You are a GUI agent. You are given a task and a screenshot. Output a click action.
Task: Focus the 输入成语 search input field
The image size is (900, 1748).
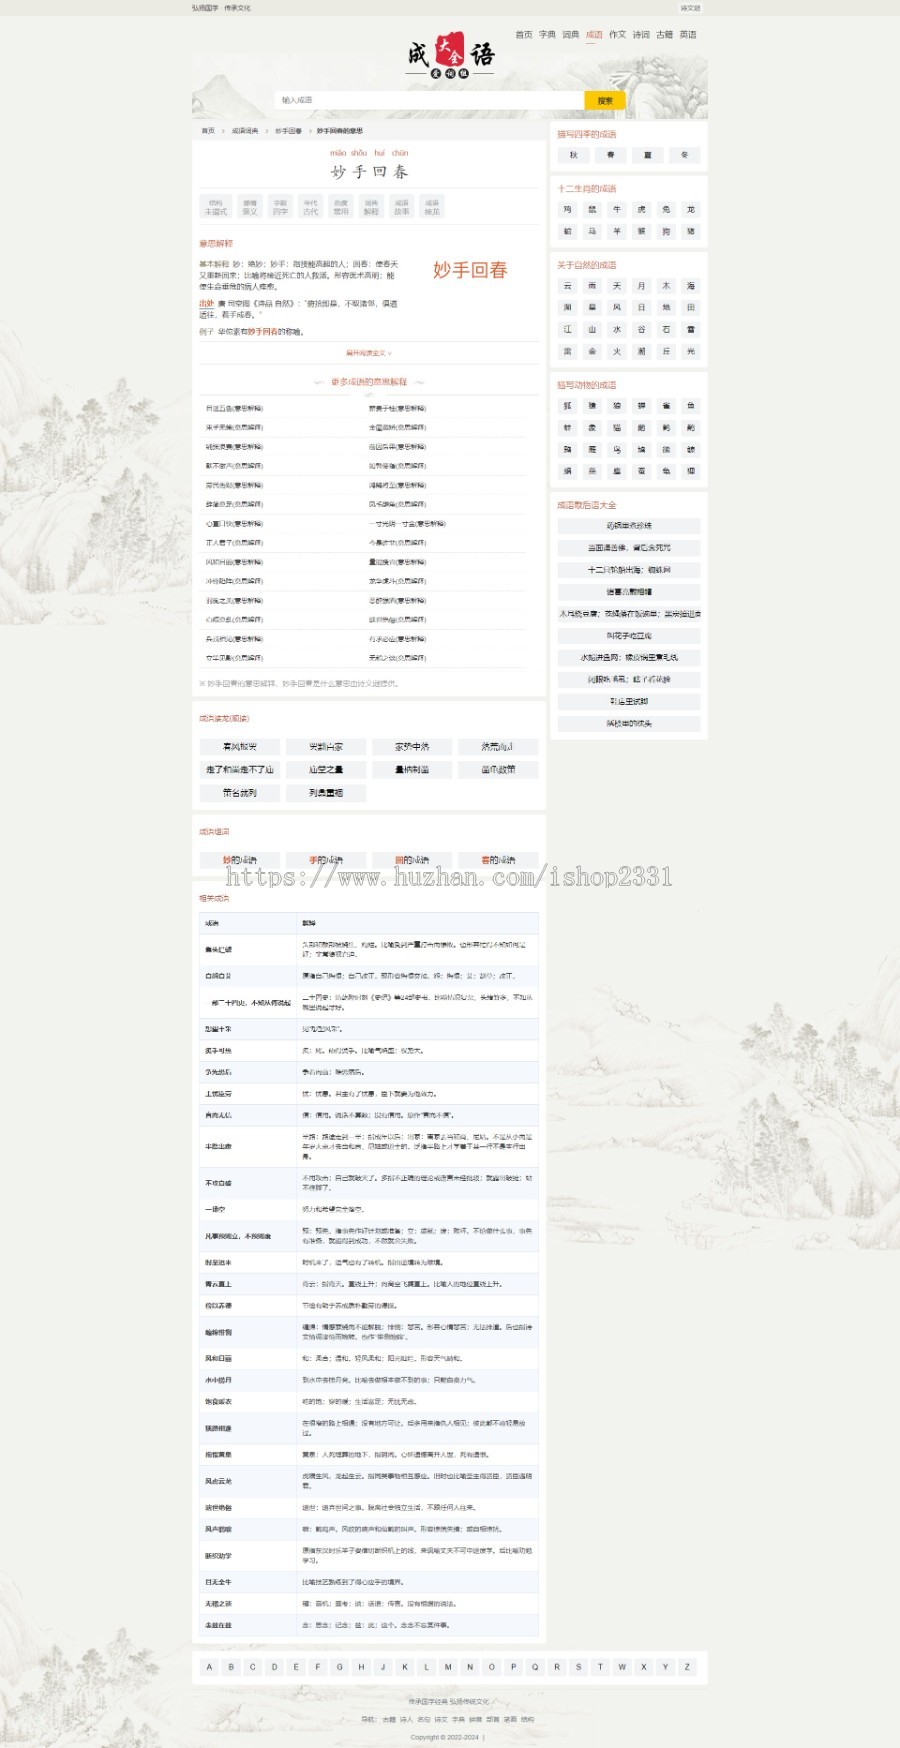(x=428, y=101)
